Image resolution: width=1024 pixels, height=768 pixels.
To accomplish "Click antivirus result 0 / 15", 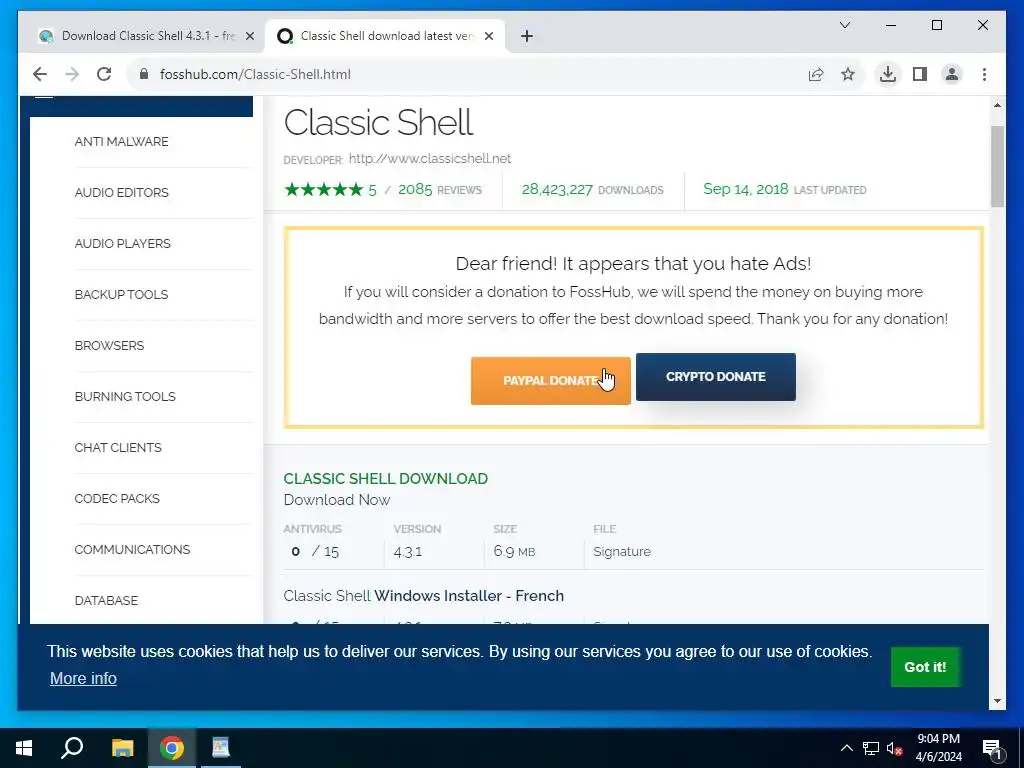I will 315,551.
